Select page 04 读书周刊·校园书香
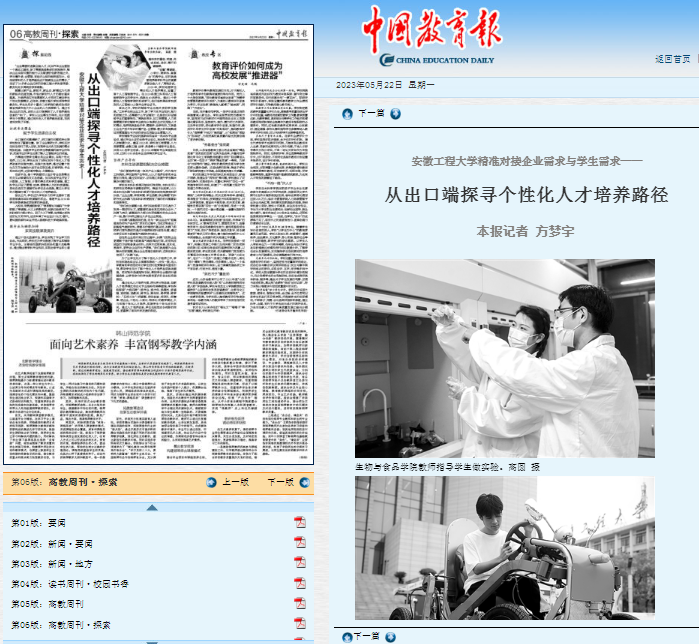 pos(69,584)
